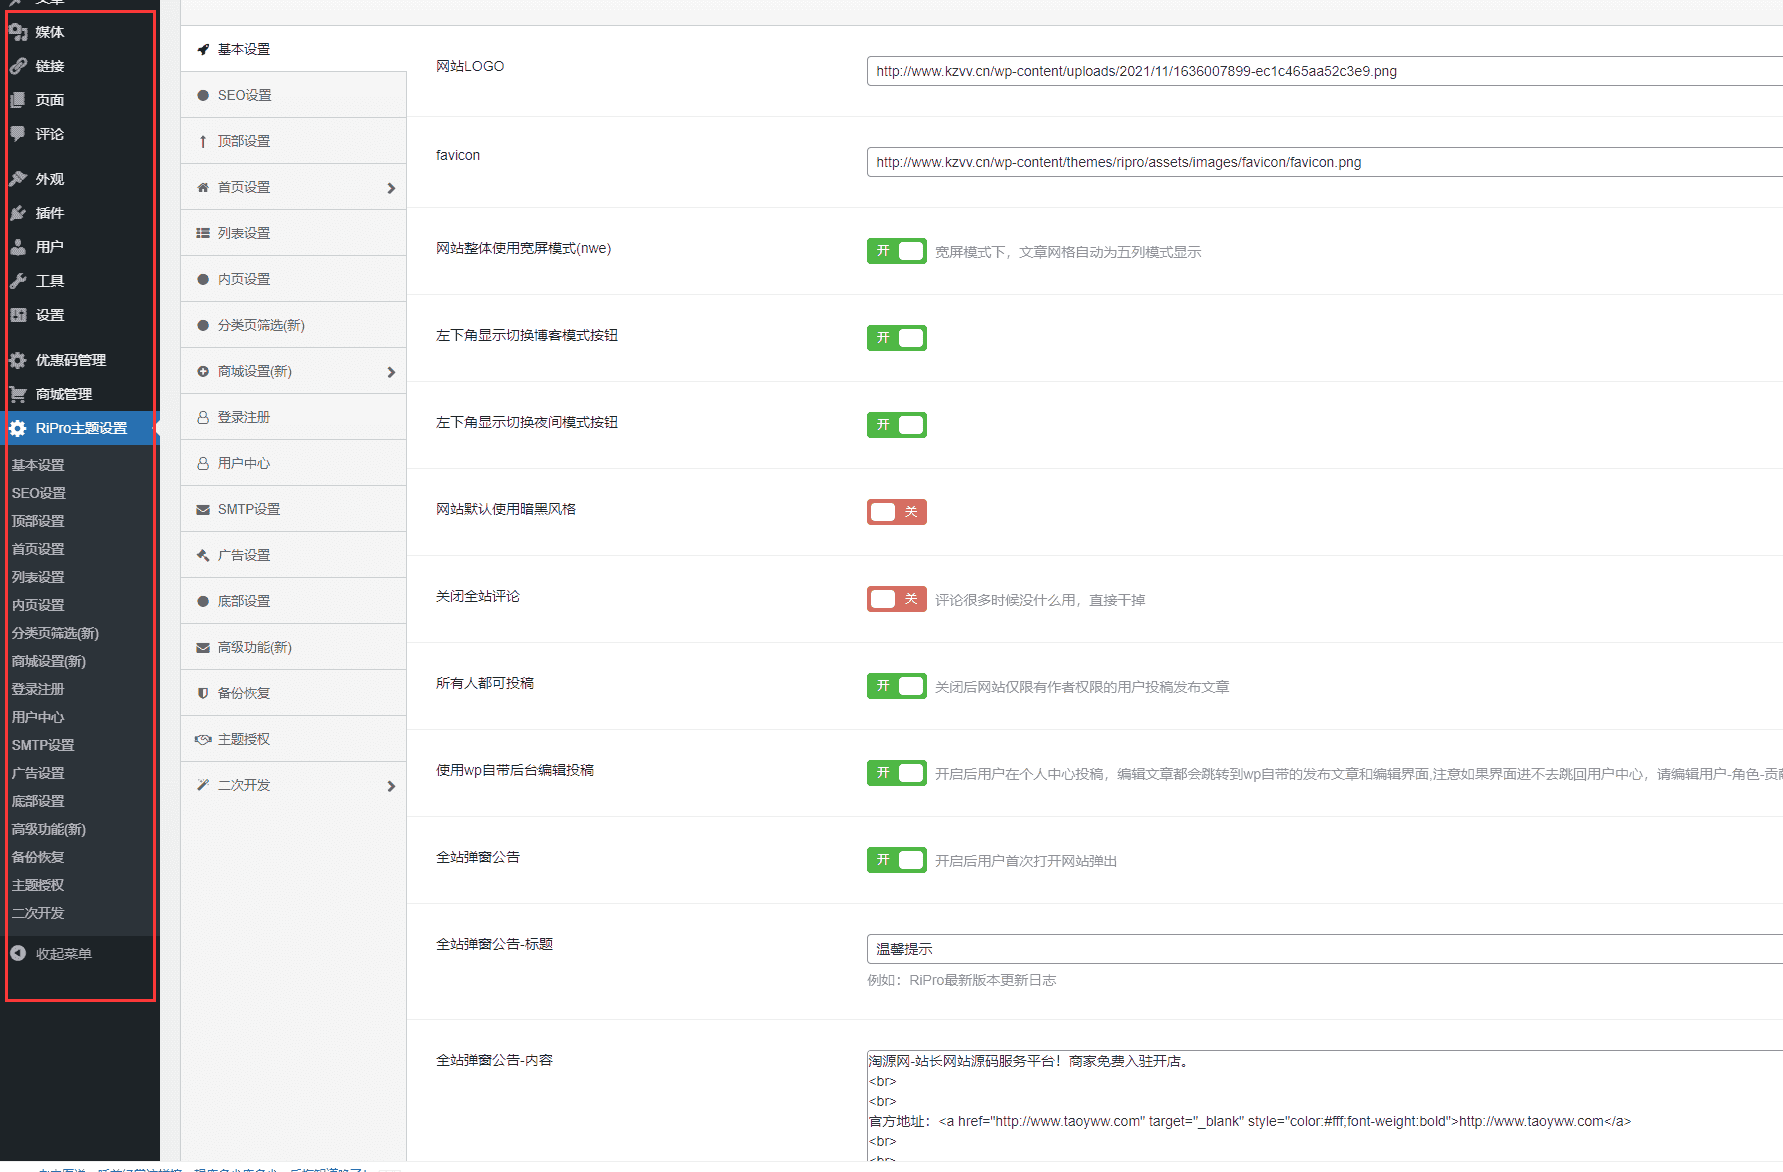
Task: Click the home icon beside 首页设置 tab
Action: [x=203, y=187]
